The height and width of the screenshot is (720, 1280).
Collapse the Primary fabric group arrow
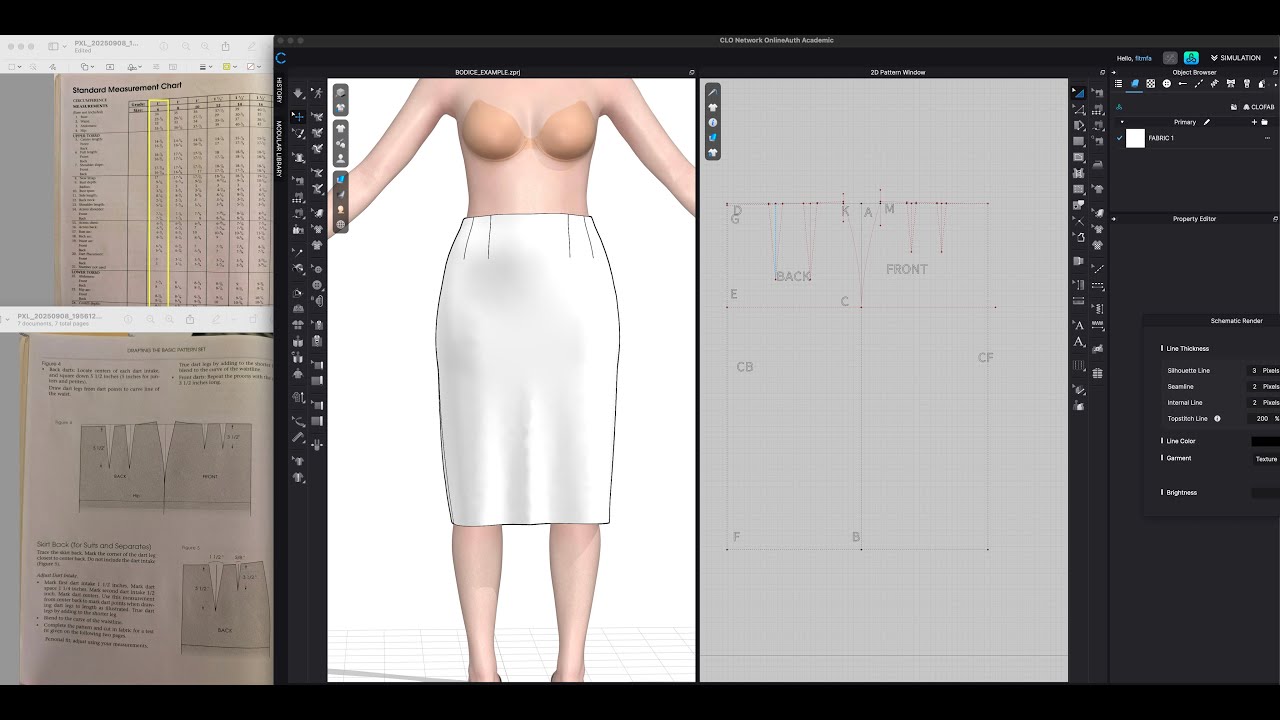pos(1122,122)
